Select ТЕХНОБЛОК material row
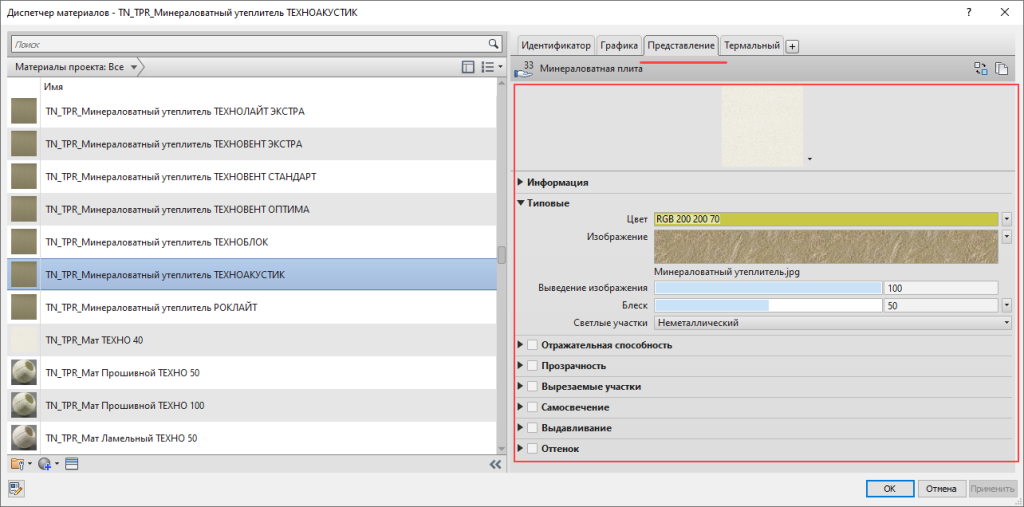 coord(252,242)
